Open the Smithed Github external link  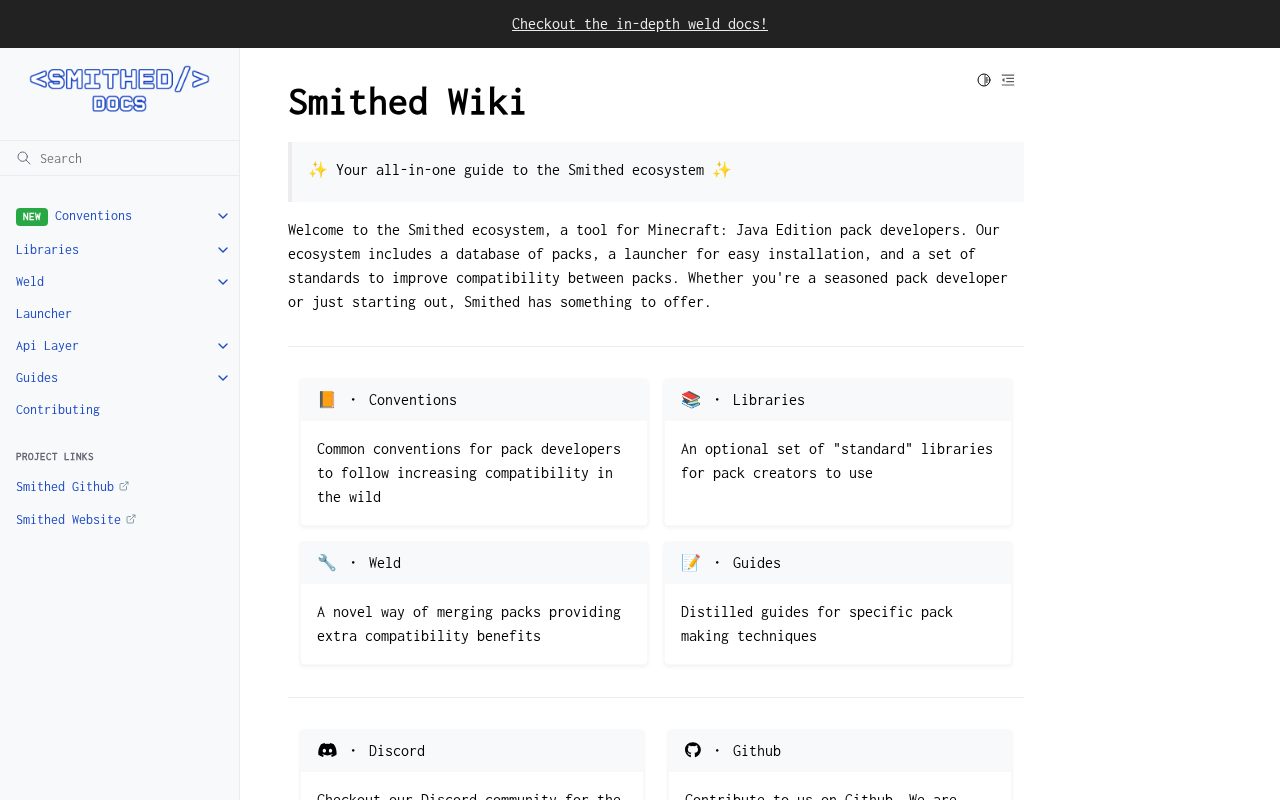(x=65, y=487)
